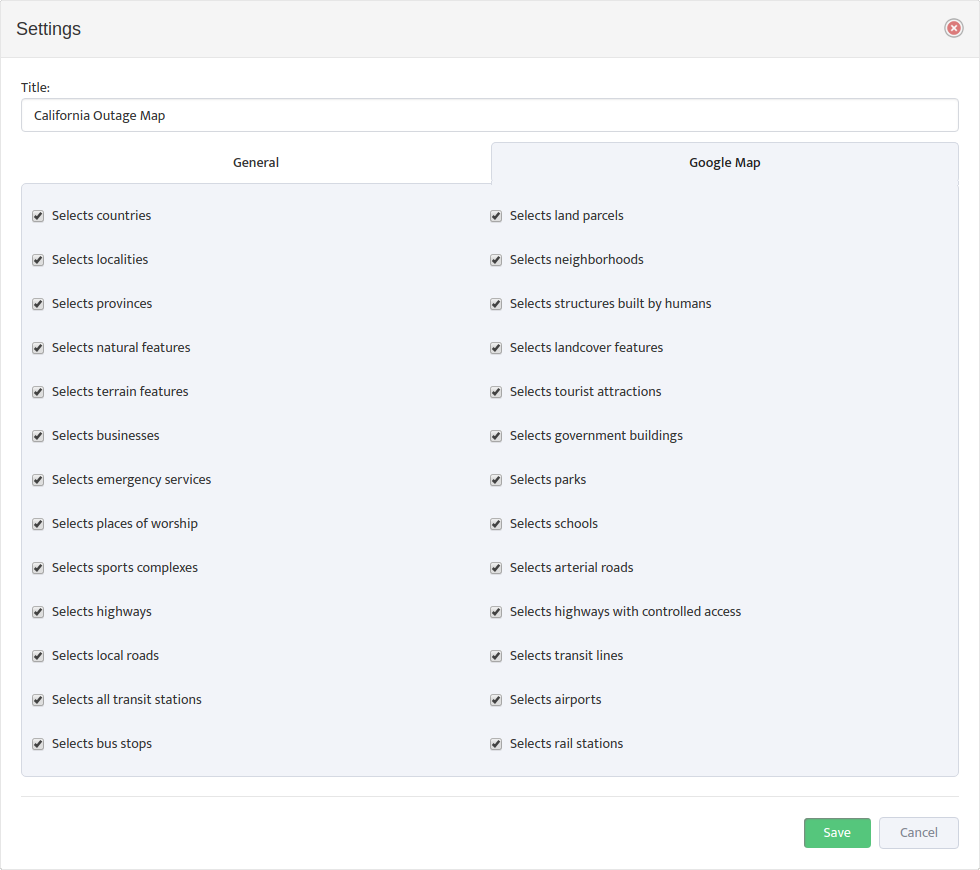This screenshot has height=870, width=980.
Task: Toggle Selects government buildings checkbox
Action: [496, 436]
